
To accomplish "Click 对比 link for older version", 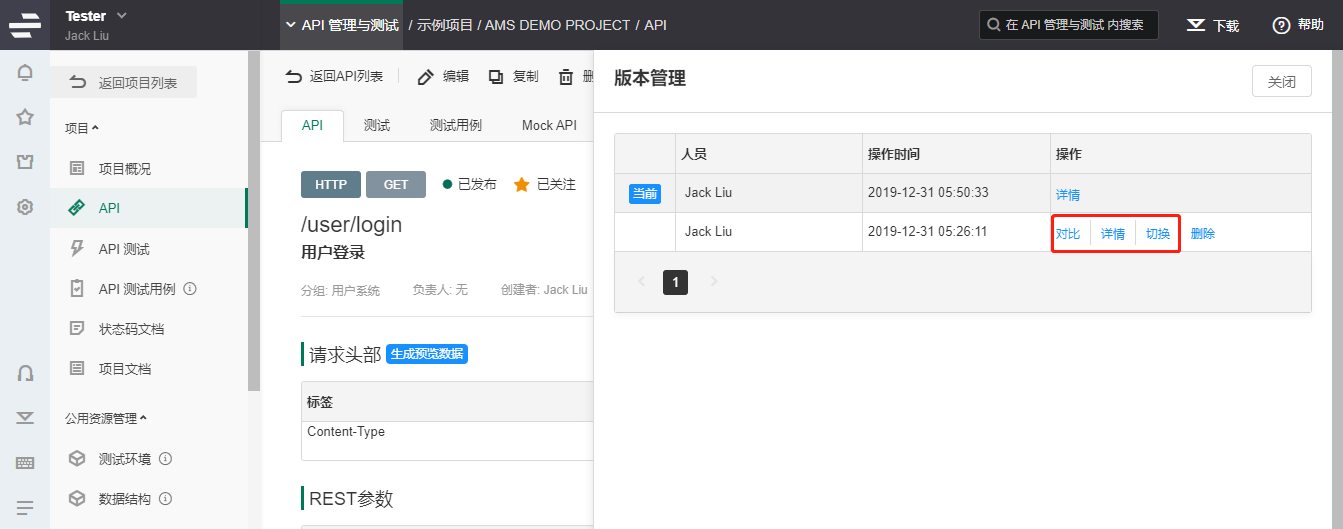I will (1068, 234).
